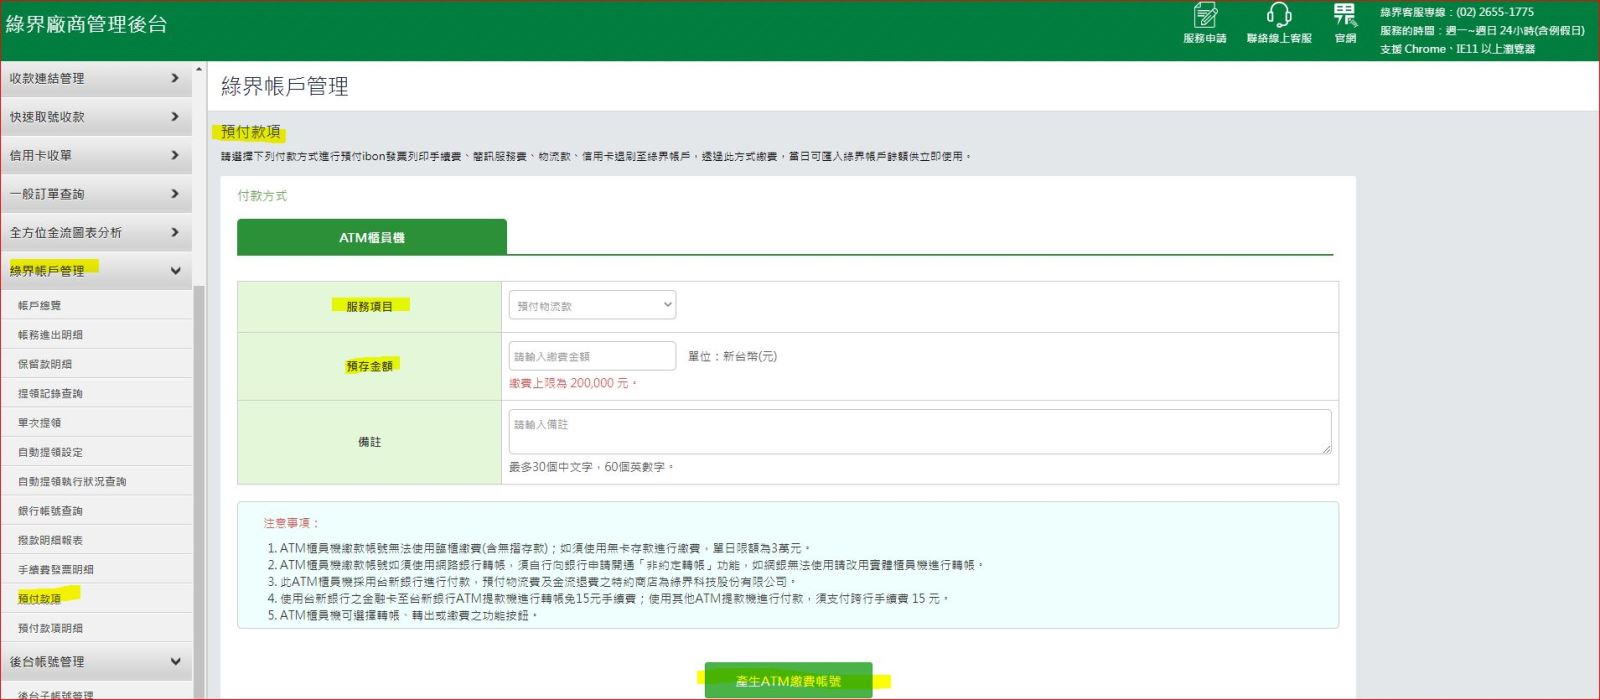Focus the 預存金額 amount input field
This screenshot has width=1600, height=700.
coord(592,356)
